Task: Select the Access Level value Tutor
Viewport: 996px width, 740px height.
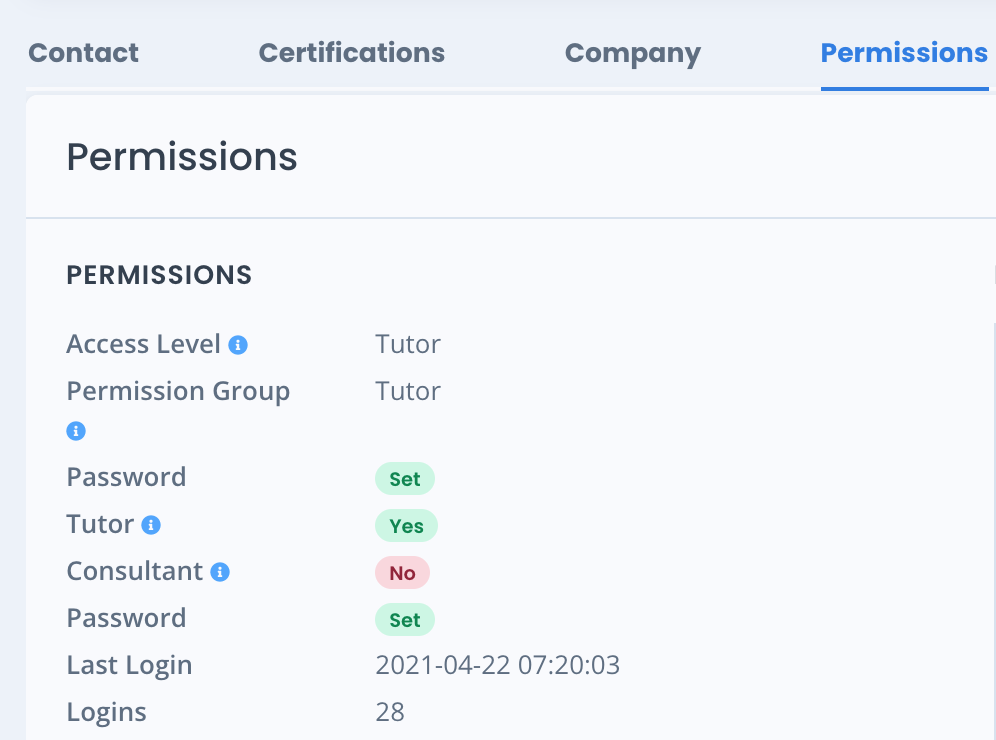Action: pos(408,344)
